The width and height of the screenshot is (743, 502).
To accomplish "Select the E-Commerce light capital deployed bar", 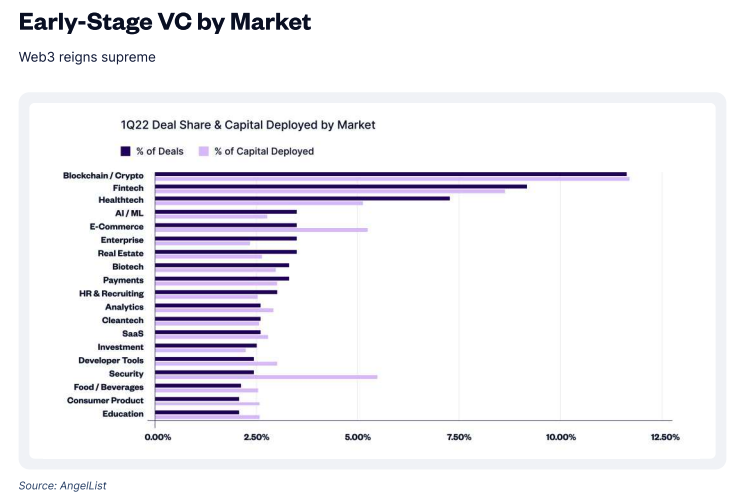I will (x=261, y=229).
